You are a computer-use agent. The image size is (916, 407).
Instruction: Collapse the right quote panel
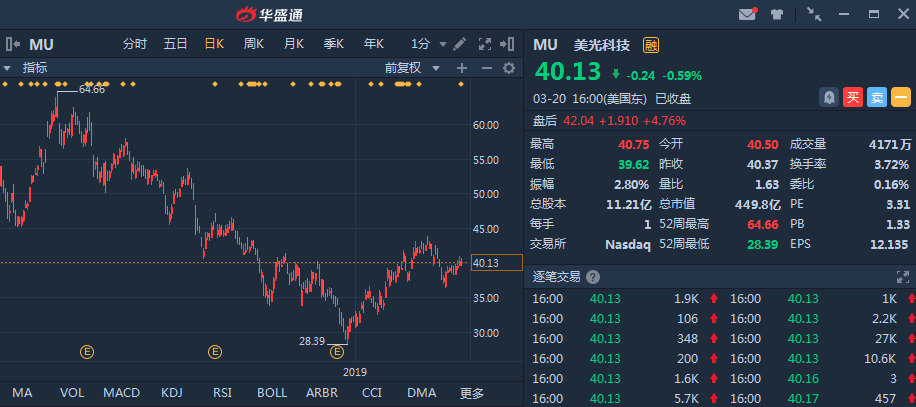(507, 44)
